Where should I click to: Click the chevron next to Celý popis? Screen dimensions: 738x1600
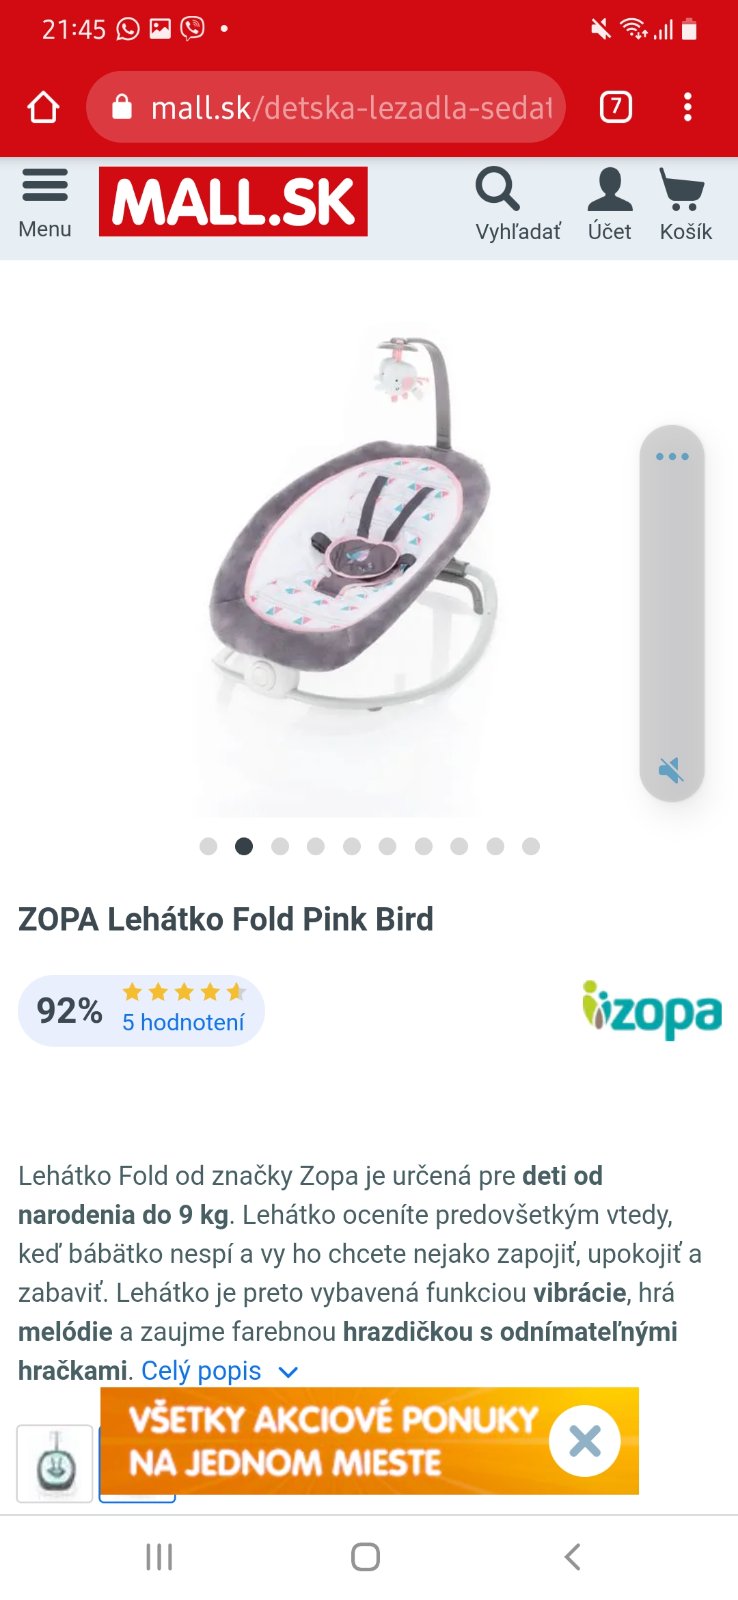288,1372
